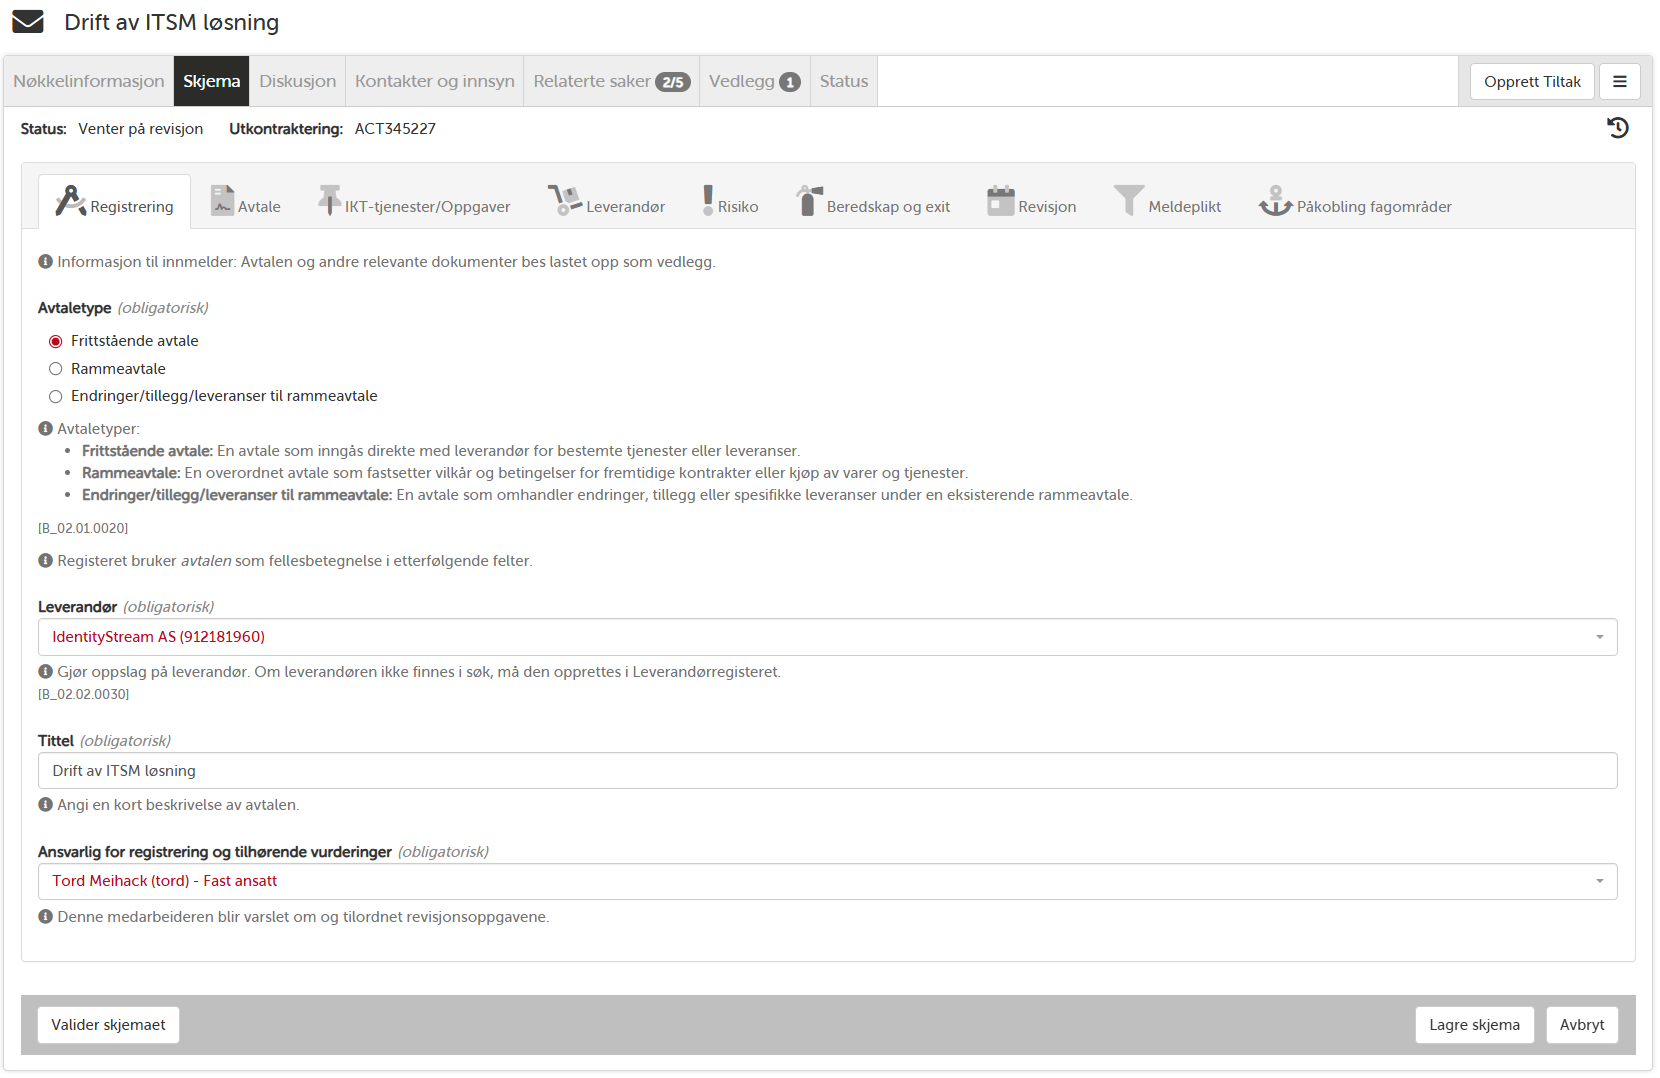Choose Endringer/tillegg/leveranser til rammeavtale option
This screenshot has height=1078, width=1660.
(x=56, y=396)
